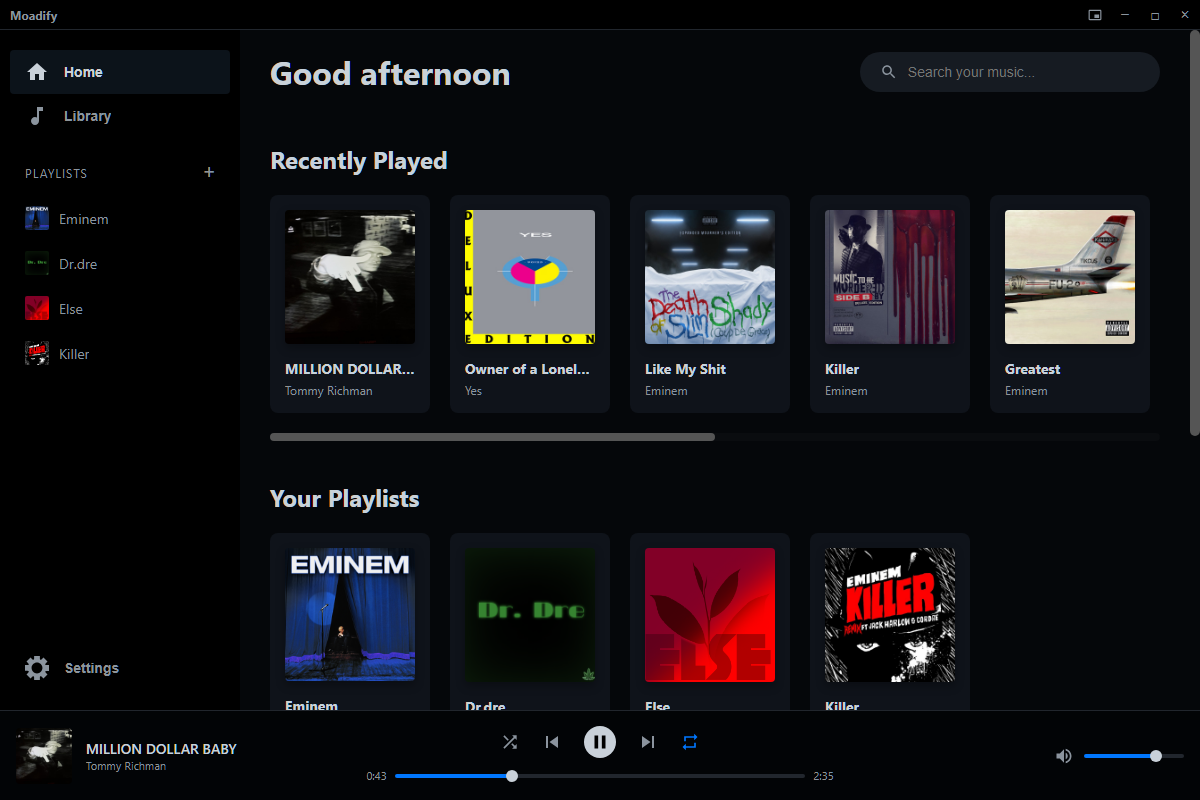The height and width of the screenshot is (800, 1200).
Task: Toggle mini player mode in title bar
Action: (1095, 15)
